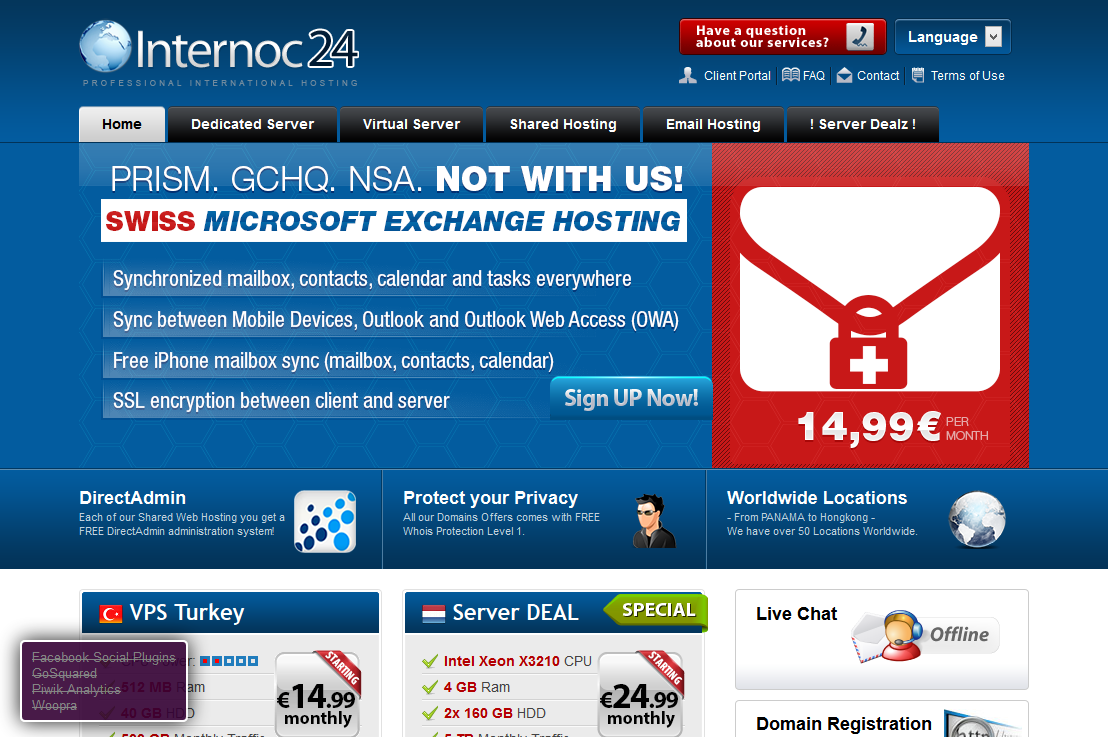Viewport: 1108px width, 737px height.
Task: Click the FAQ book icon
Action: coord(791,75)
